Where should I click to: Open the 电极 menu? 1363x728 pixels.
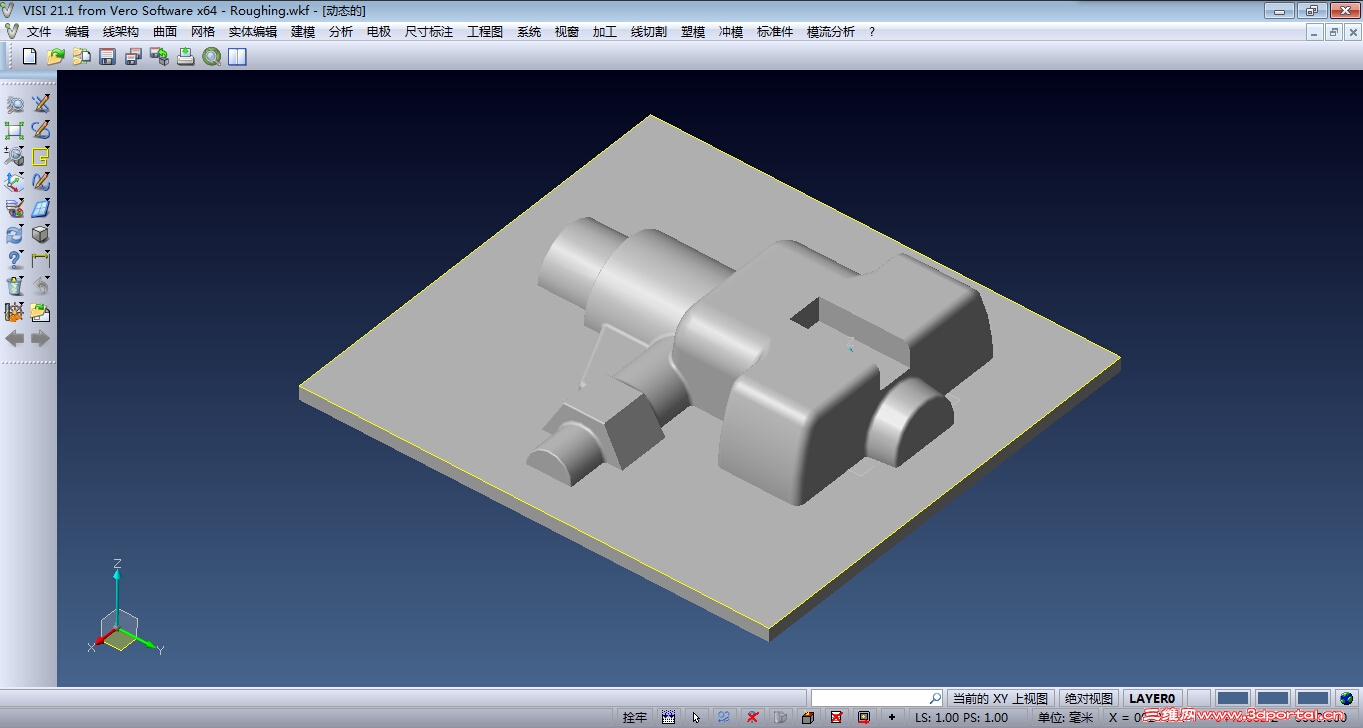coord(379,32)
